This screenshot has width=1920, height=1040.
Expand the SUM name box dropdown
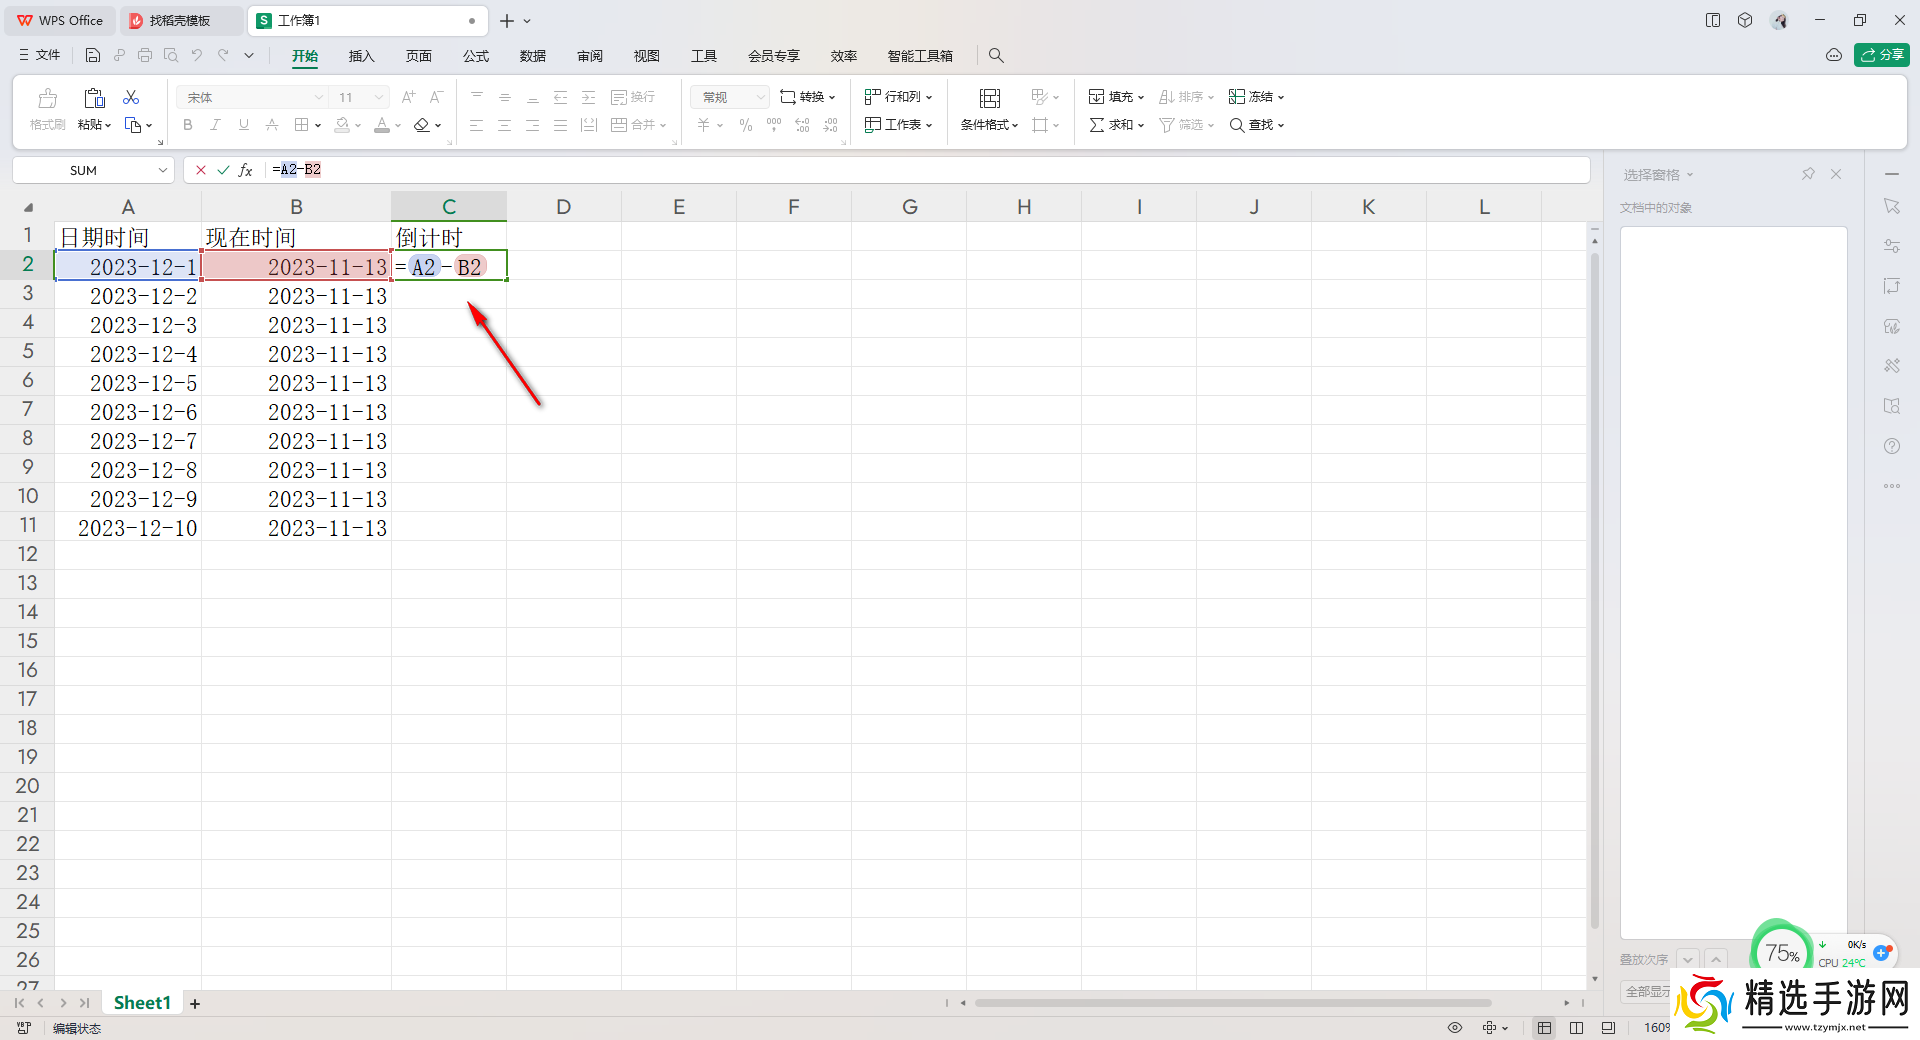[x=162, y=170]
